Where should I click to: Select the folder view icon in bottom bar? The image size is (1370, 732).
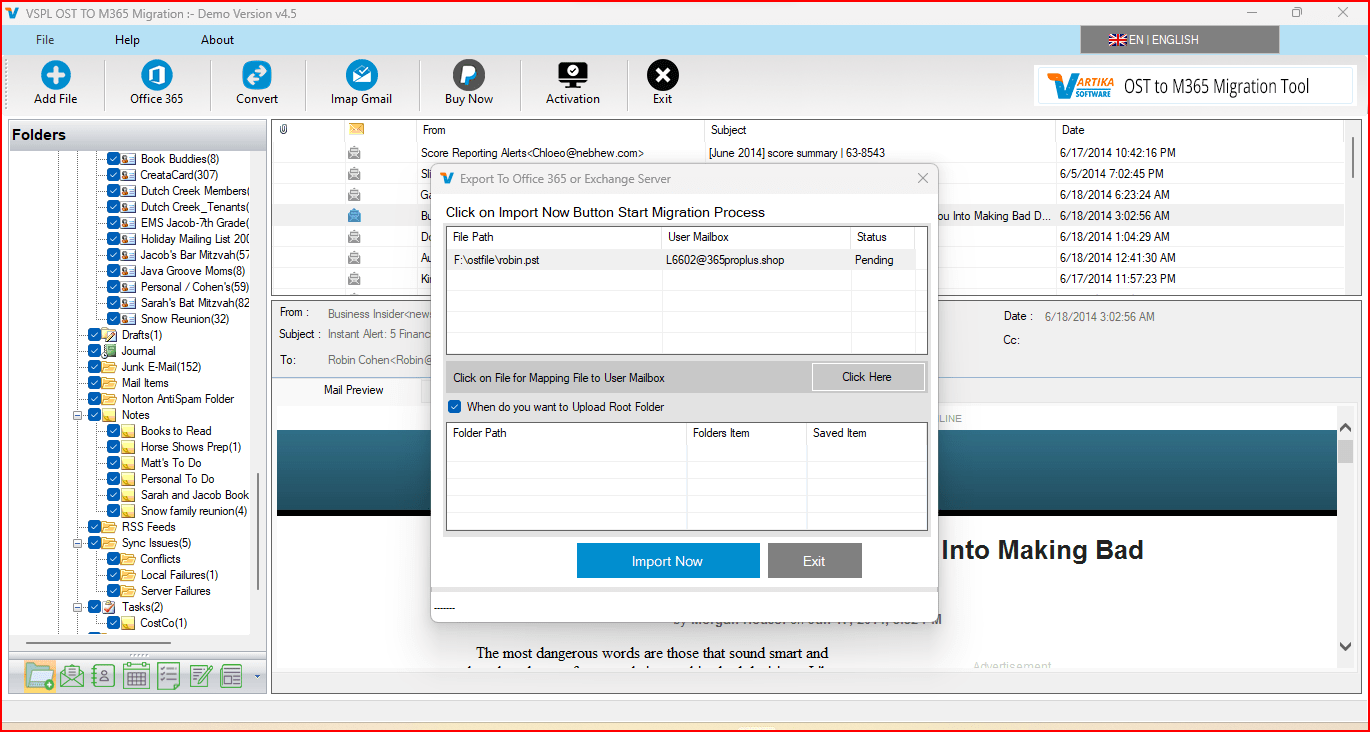[x=40, y=676]
